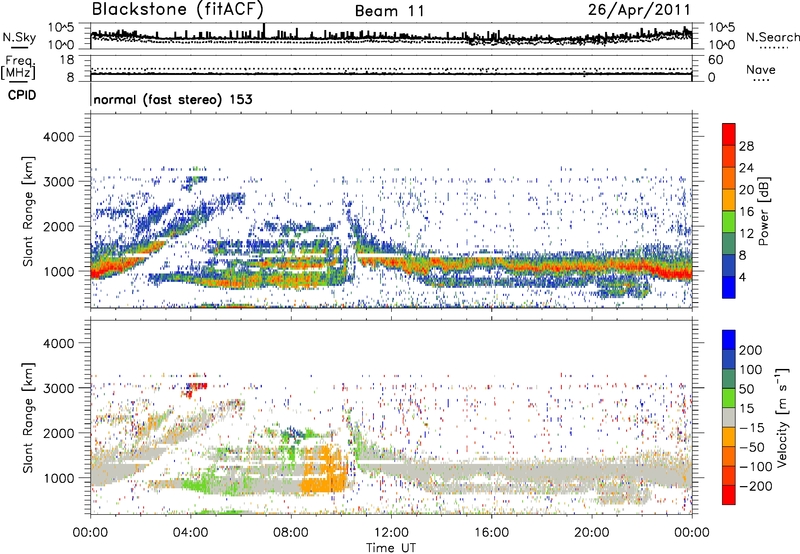Click the 'N.Search' legend label

(772, 37)
